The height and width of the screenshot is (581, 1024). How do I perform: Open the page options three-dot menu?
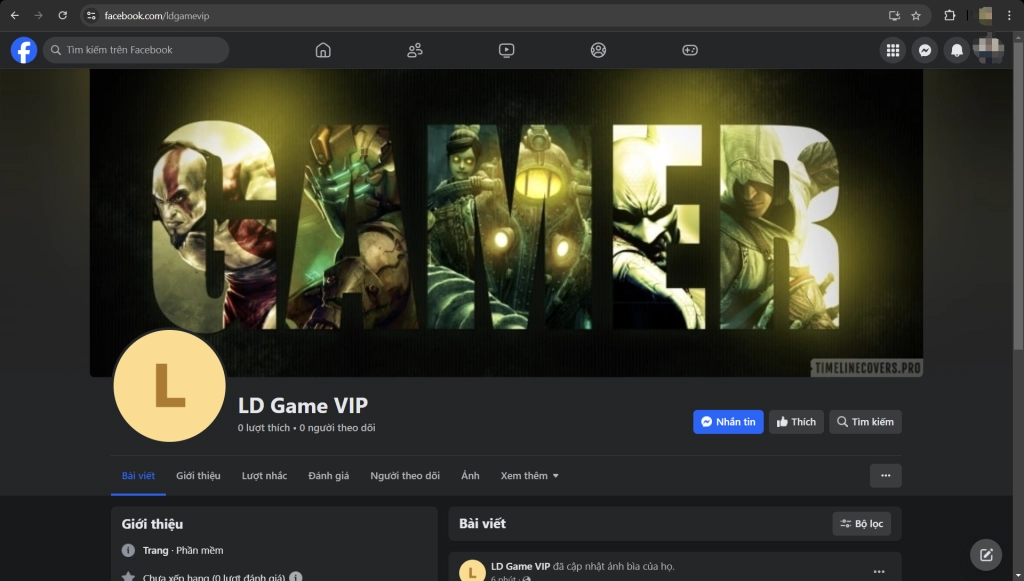(885, 476)
